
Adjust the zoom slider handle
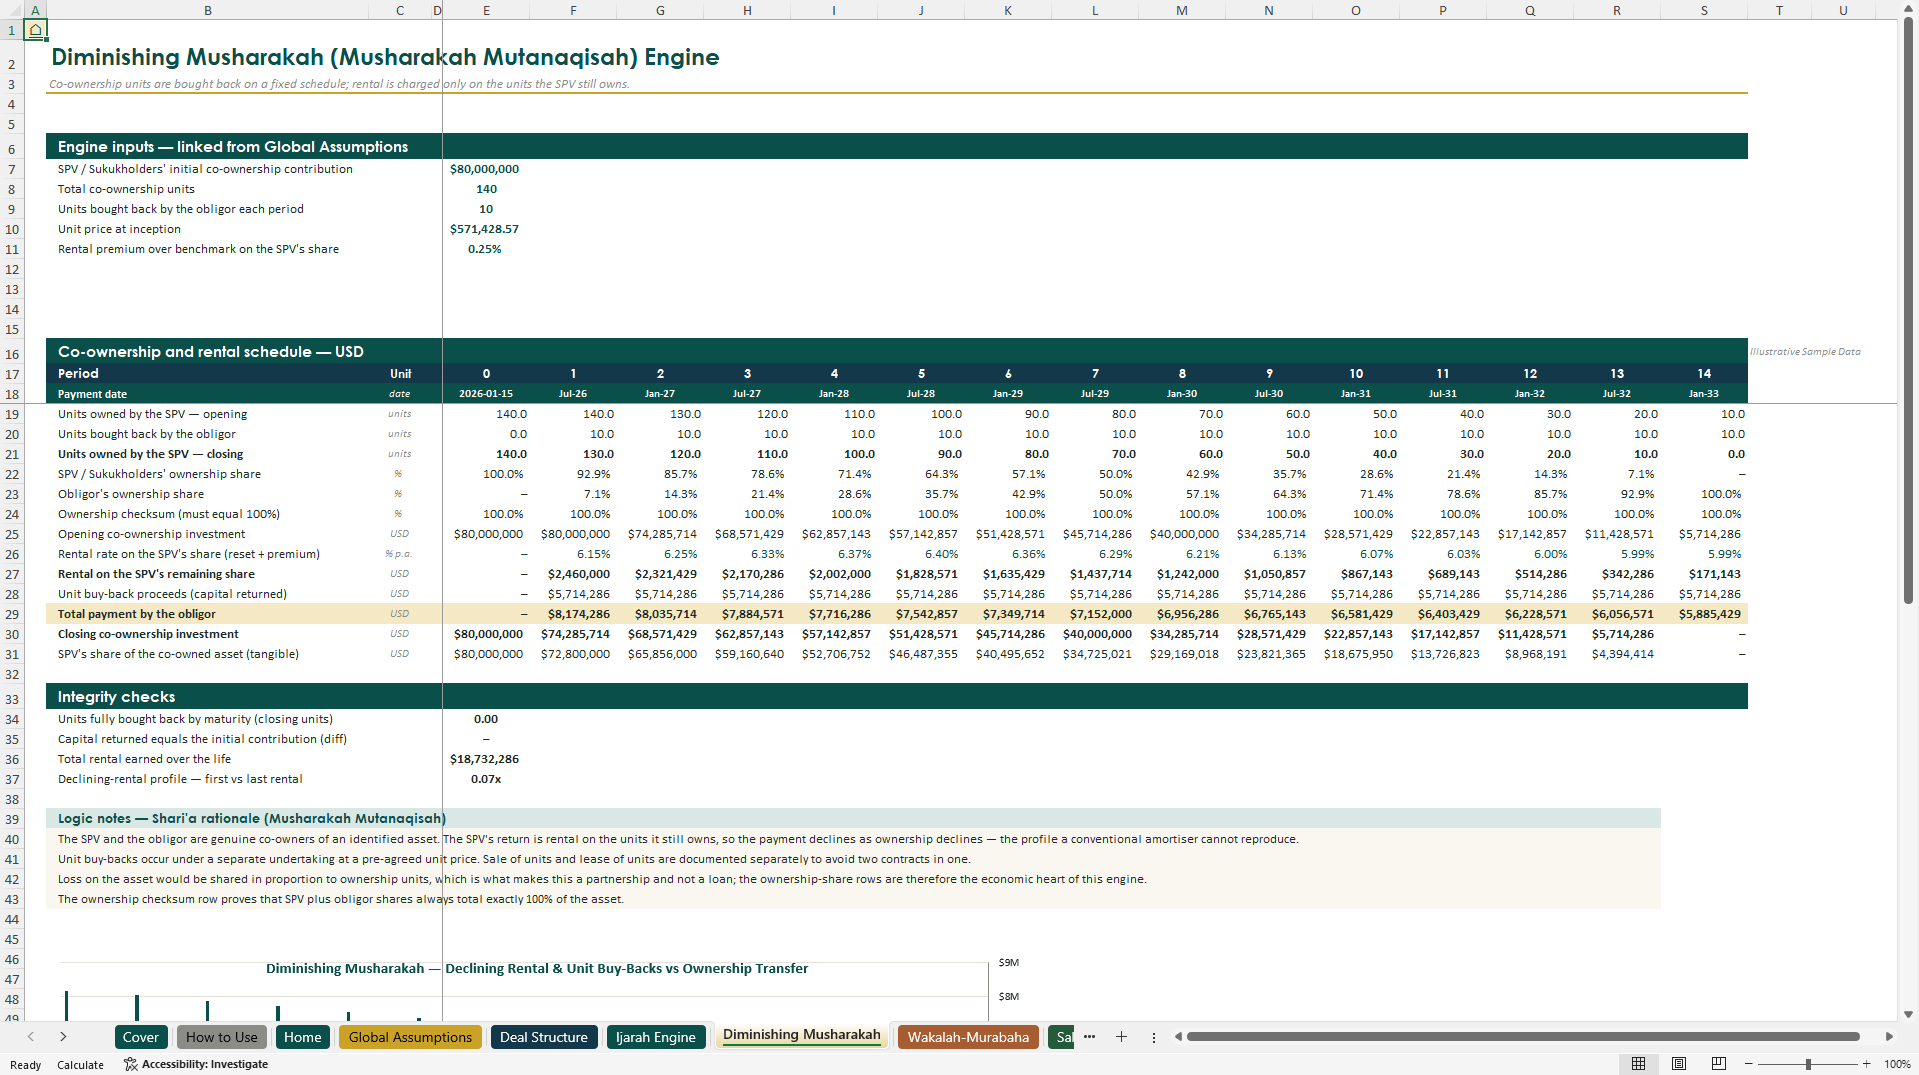[x=1808, y=1064]
